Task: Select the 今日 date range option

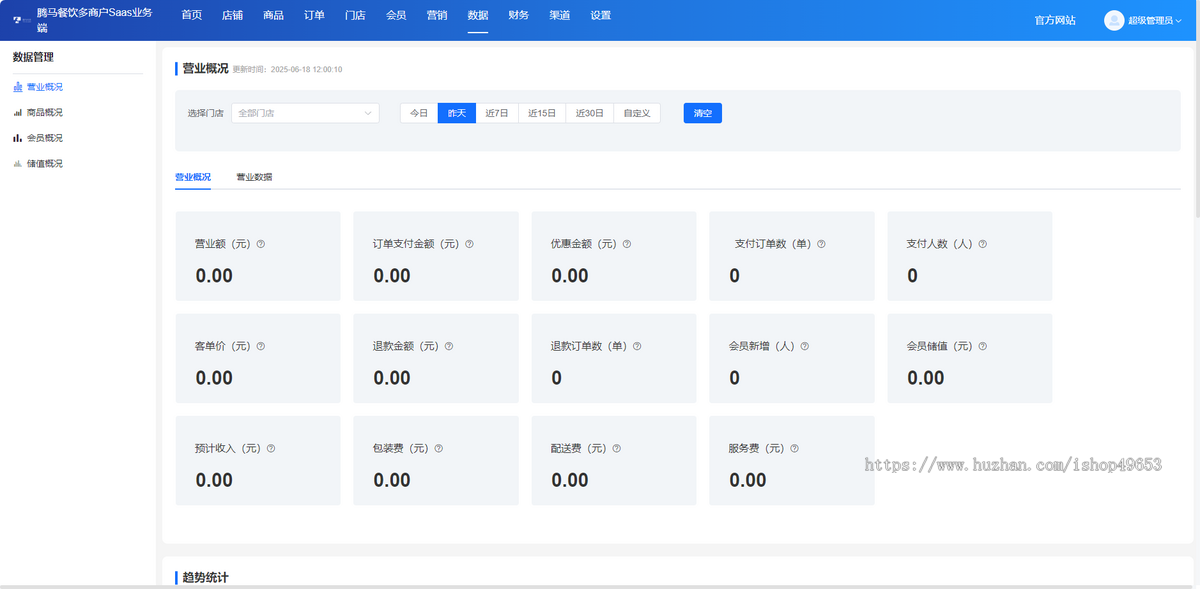Action: point(419,113)
